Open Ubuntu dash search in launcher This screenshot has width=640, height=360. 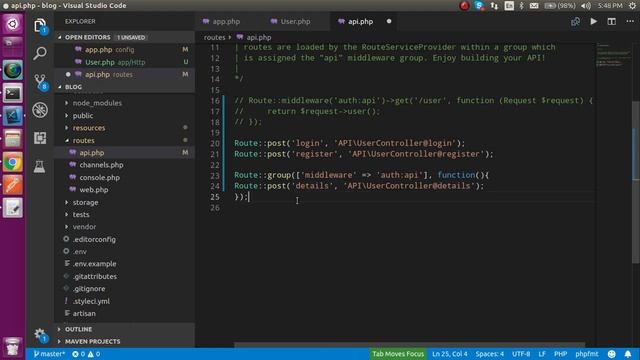pos(13,24)
